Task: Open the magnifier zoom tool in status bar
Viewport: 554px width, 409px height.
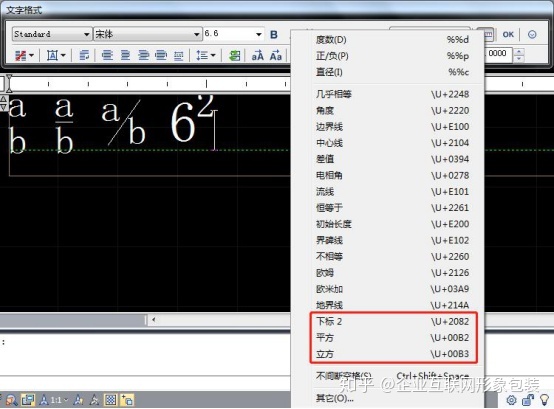Action: click(11, 400)
